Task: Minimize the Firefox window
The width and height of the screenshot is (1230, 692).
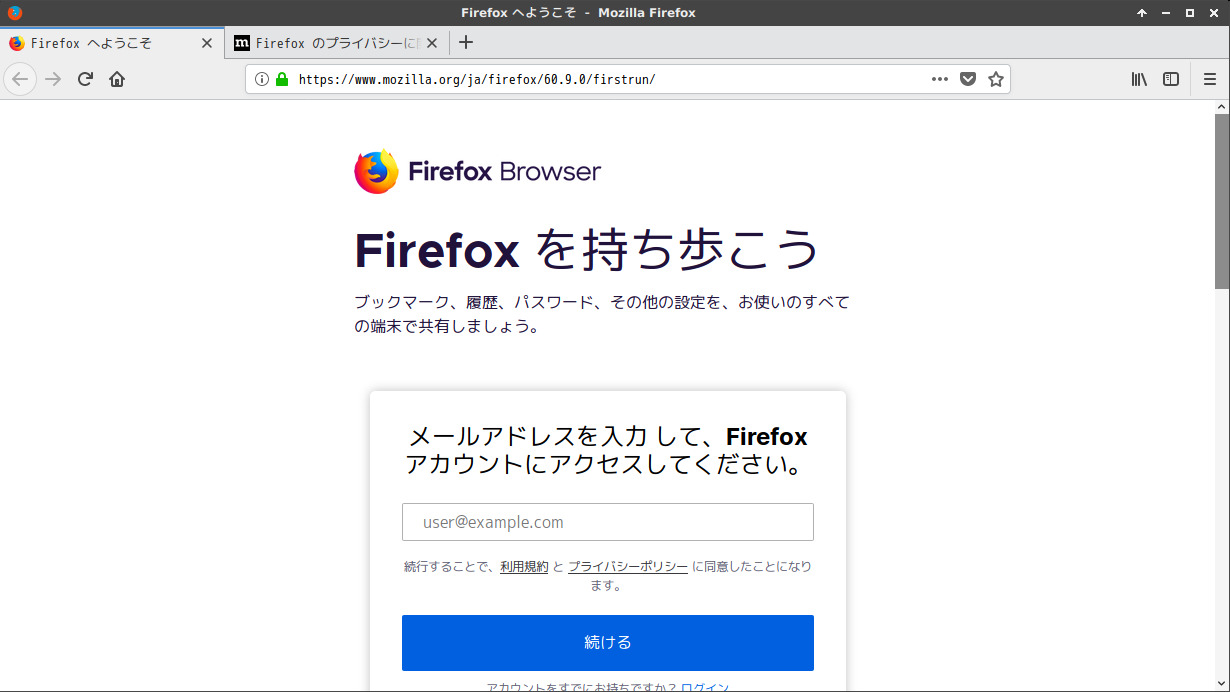Action: click(x=1166, y=13)
